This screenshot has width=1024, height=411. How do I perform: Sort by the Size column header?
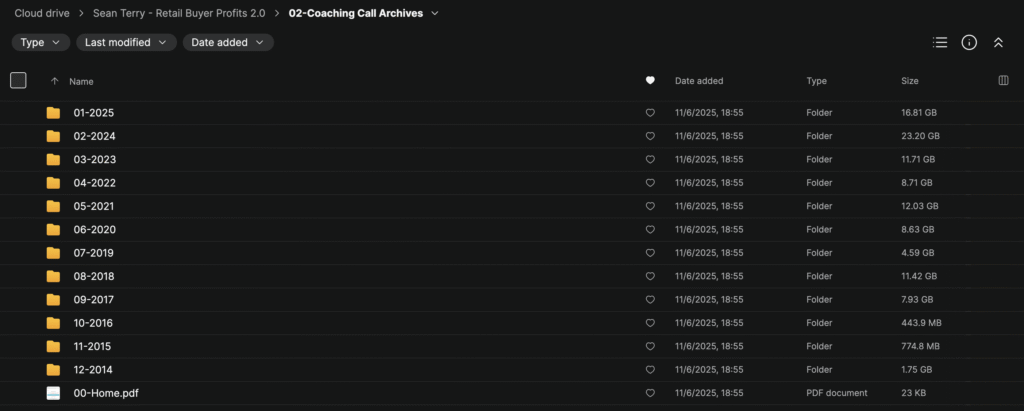click(909, 81)
